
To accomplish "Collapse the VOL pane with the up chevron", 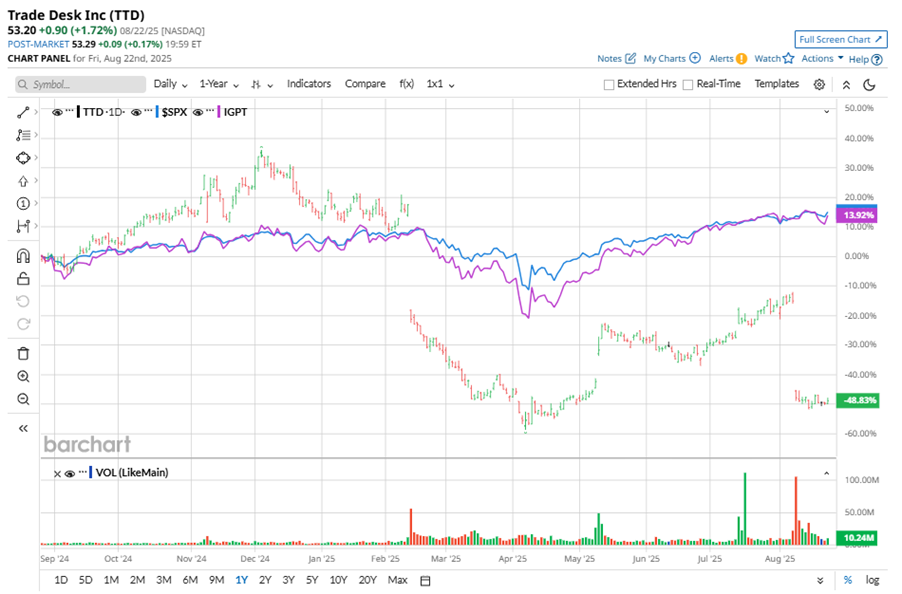I will [827, 473].
